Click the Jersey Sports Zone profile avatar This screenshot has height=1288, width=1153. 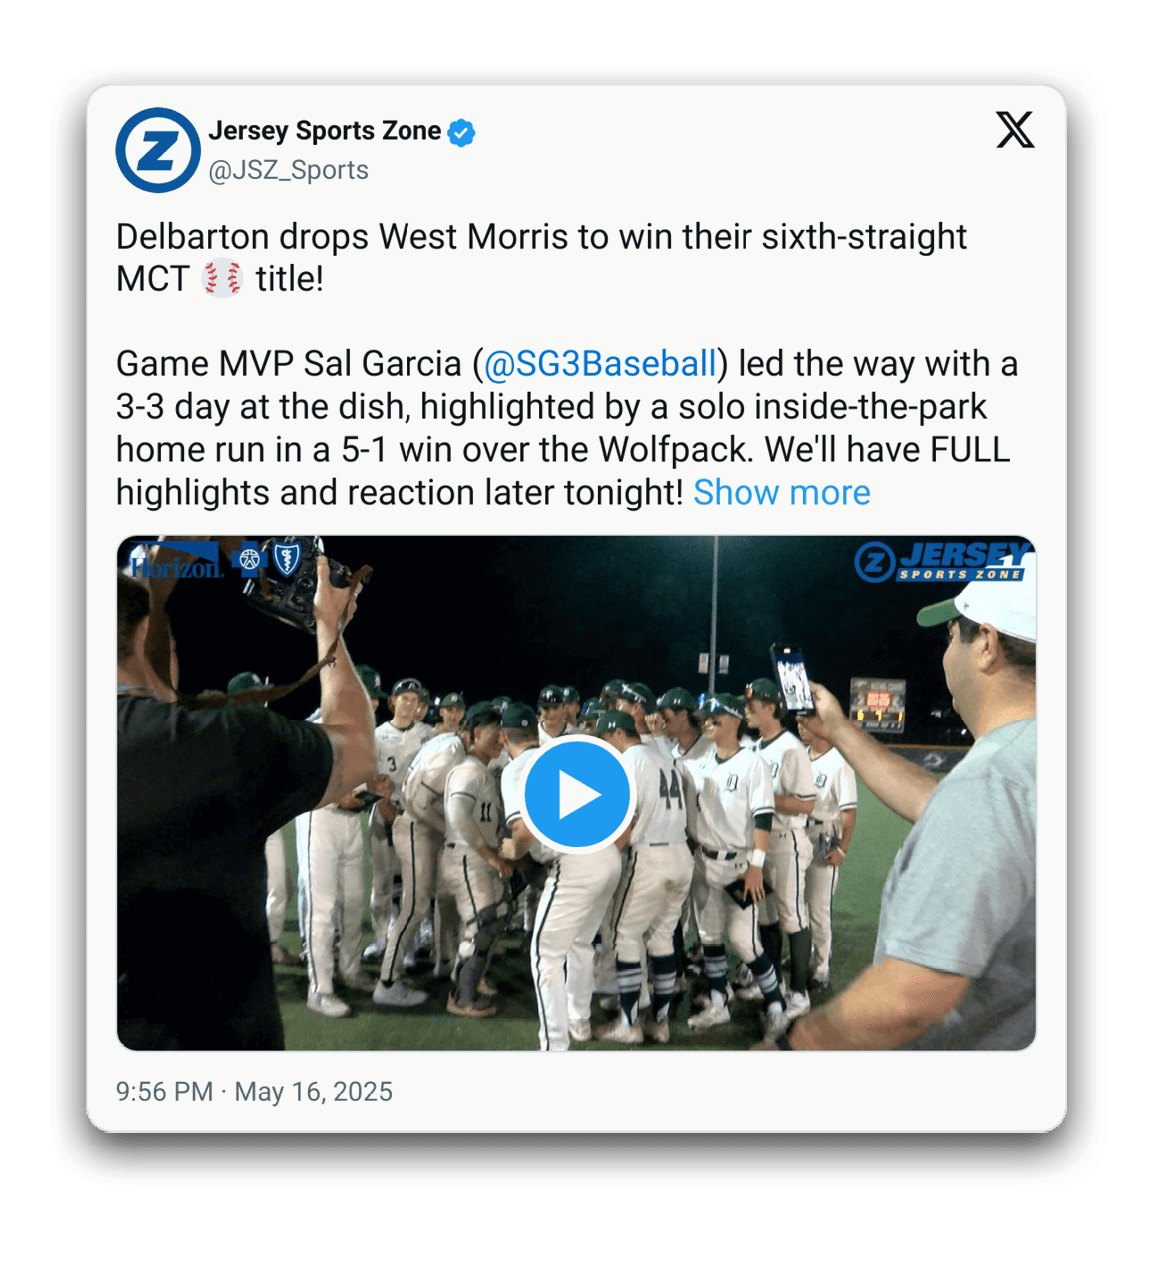pos(157,150)
